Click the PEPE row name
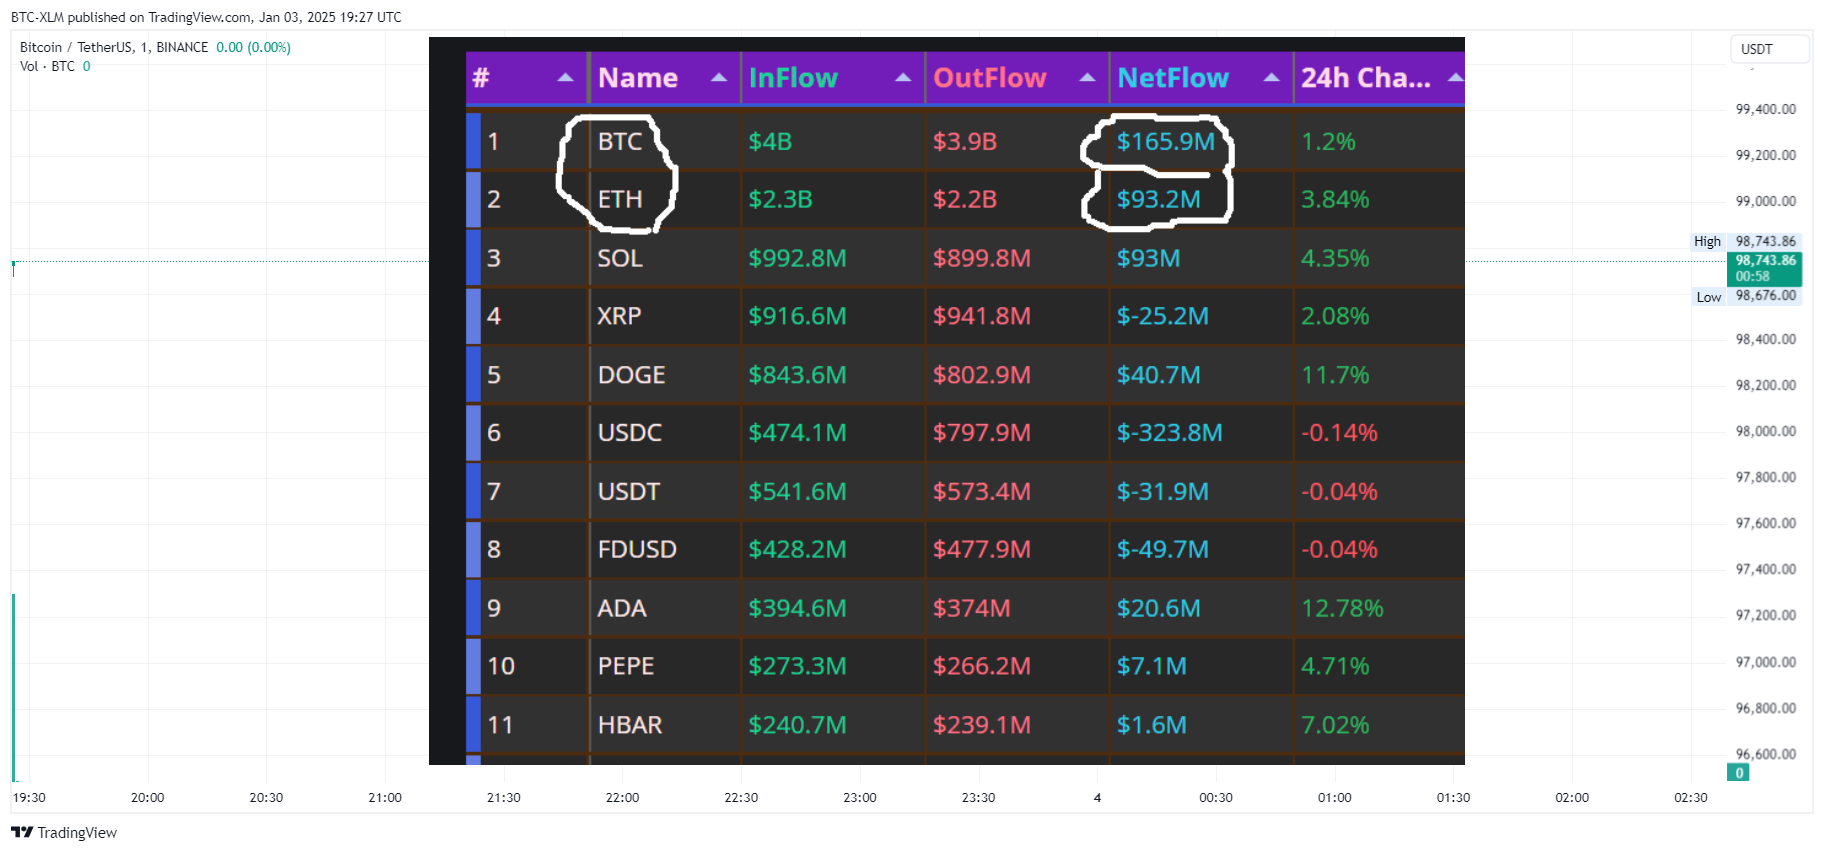The image size is (1824, 852). pos(626,666)
